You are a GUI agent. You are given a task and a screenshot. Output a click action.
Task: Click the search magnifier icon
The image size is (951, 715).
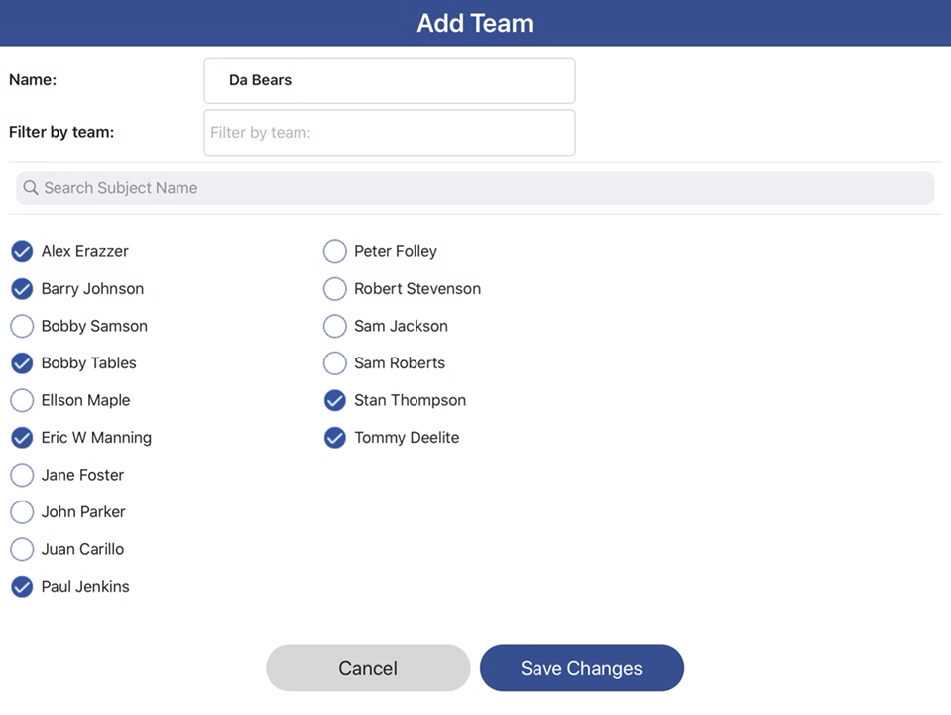click(30, 187)
